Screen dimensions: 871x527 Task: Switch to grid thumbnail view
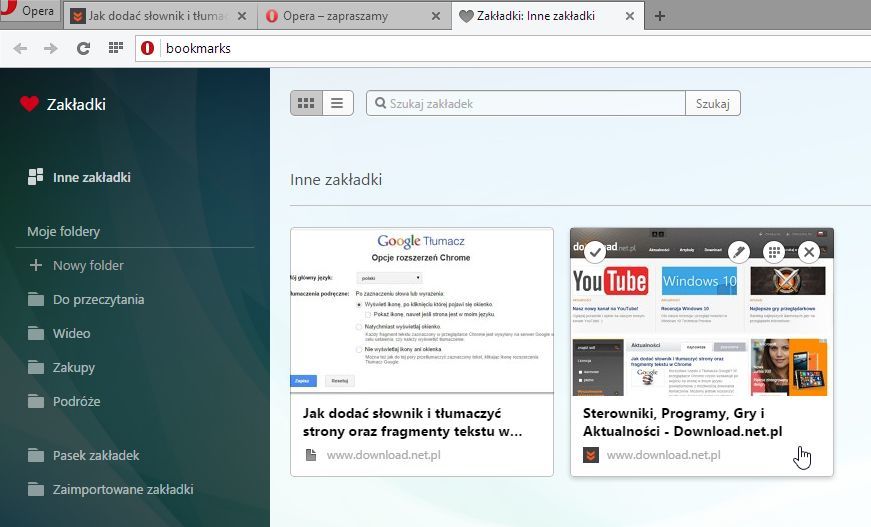(x=306, y=103)
